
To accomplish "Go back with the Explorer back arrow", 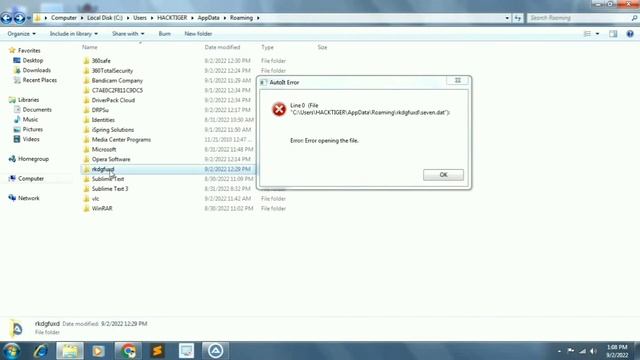I will click(7, 18).
